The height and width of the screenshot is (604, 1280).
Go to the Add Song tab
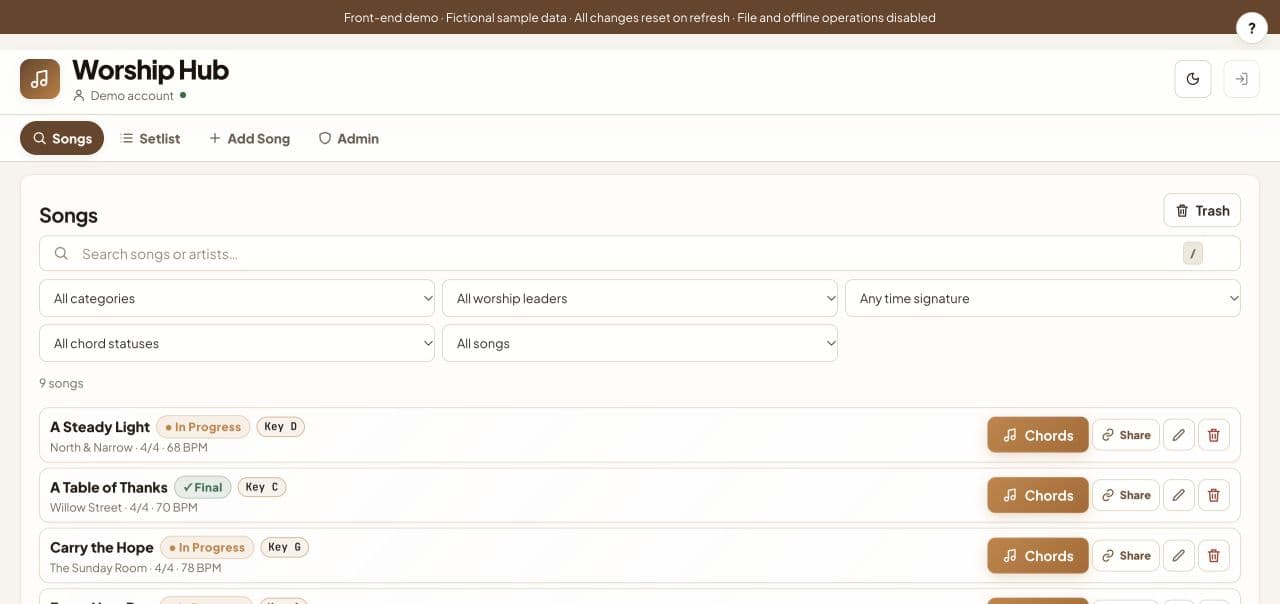(x=249, y=138)
